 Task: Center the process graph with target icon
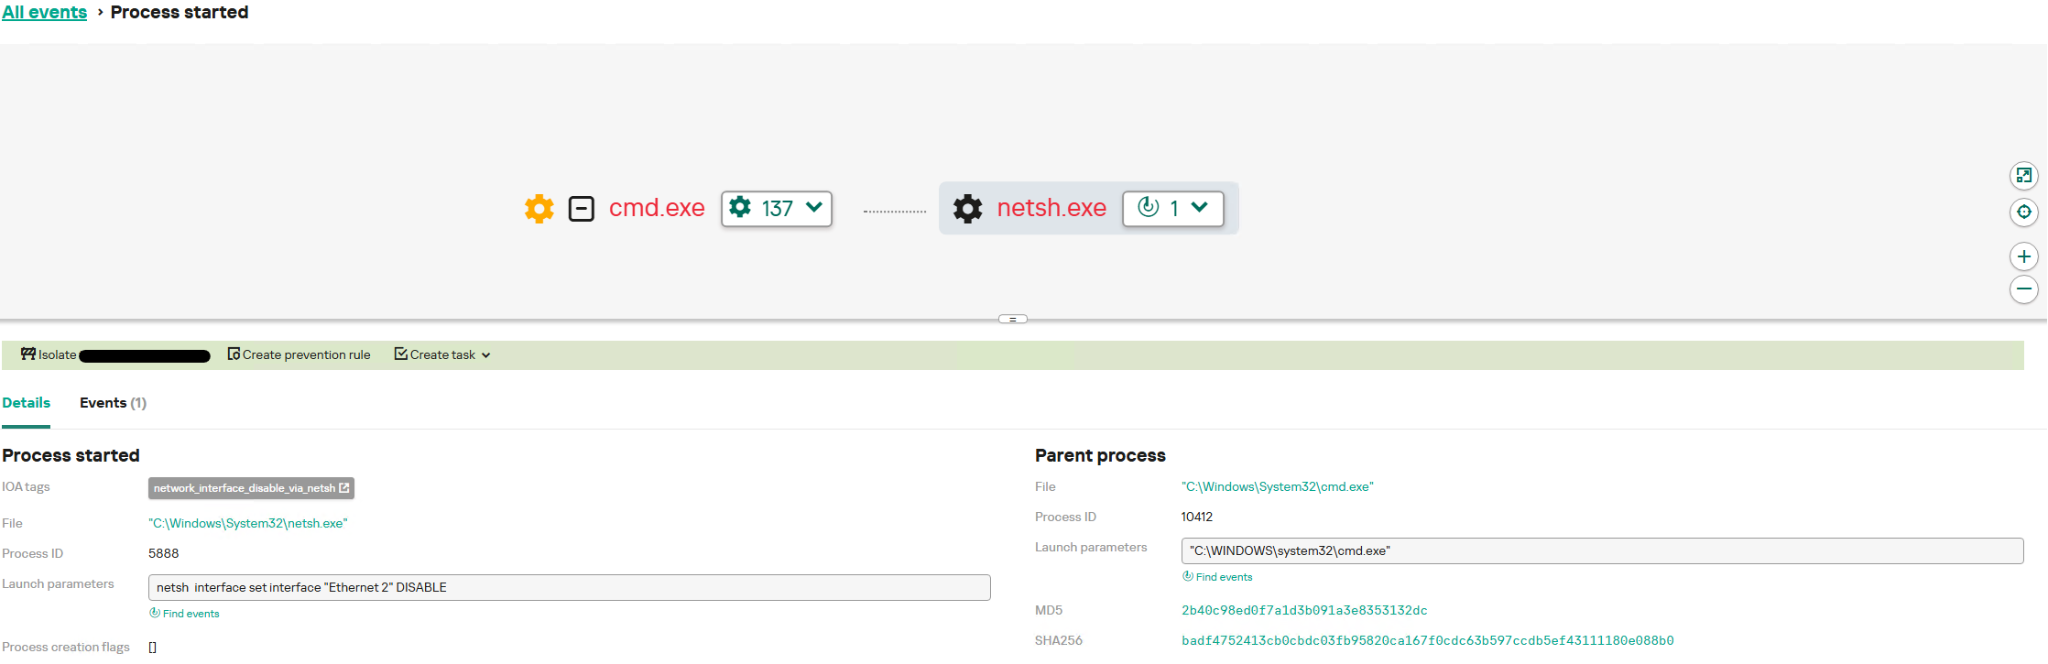point(2023,212)
